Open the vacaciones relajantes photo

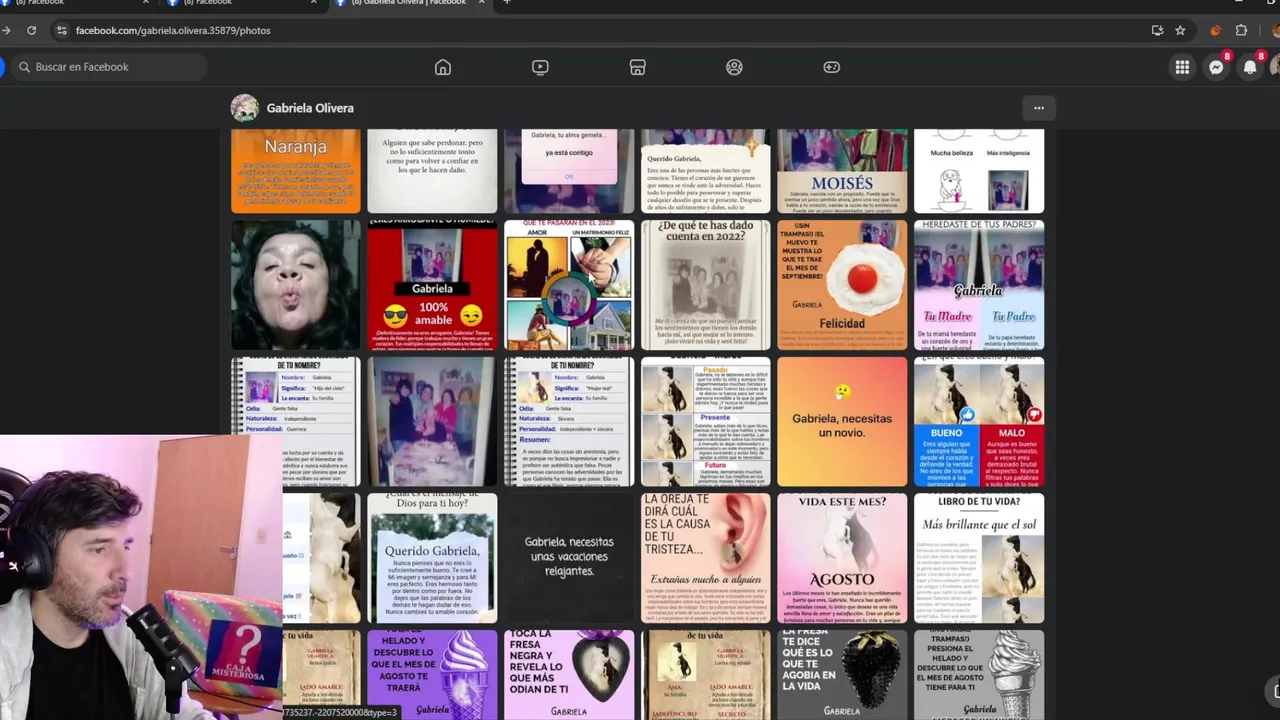click(x=569, y=558)
